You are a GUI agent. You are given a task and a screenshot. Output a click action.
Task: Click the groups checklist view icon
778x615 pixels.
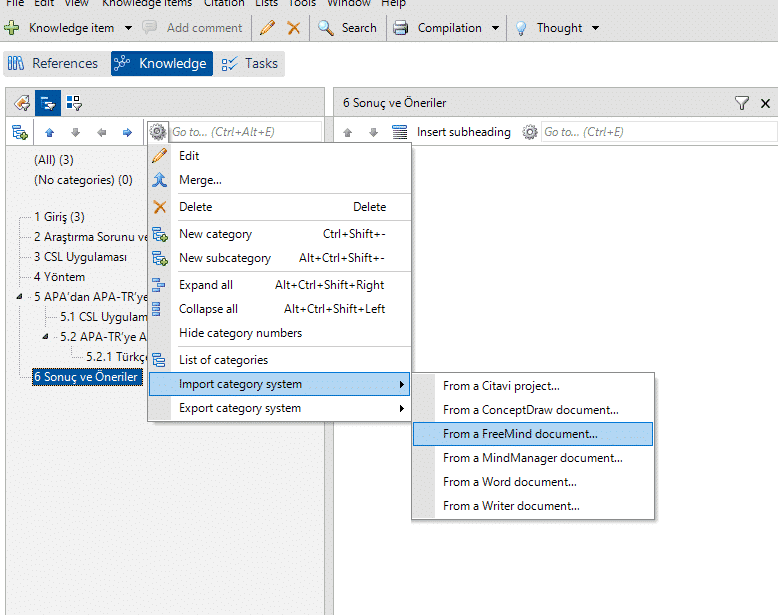coord(74,103)
